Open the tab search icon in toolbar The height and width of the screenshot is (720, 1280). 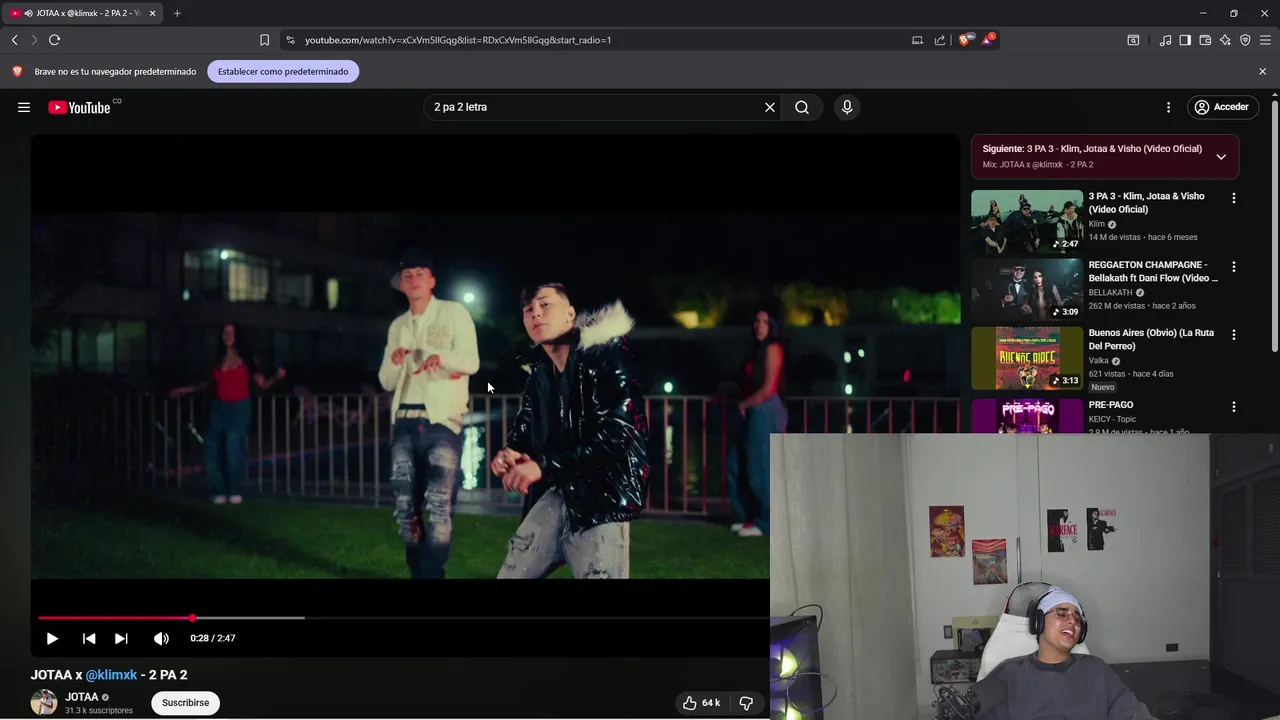tap(1133, 40)
